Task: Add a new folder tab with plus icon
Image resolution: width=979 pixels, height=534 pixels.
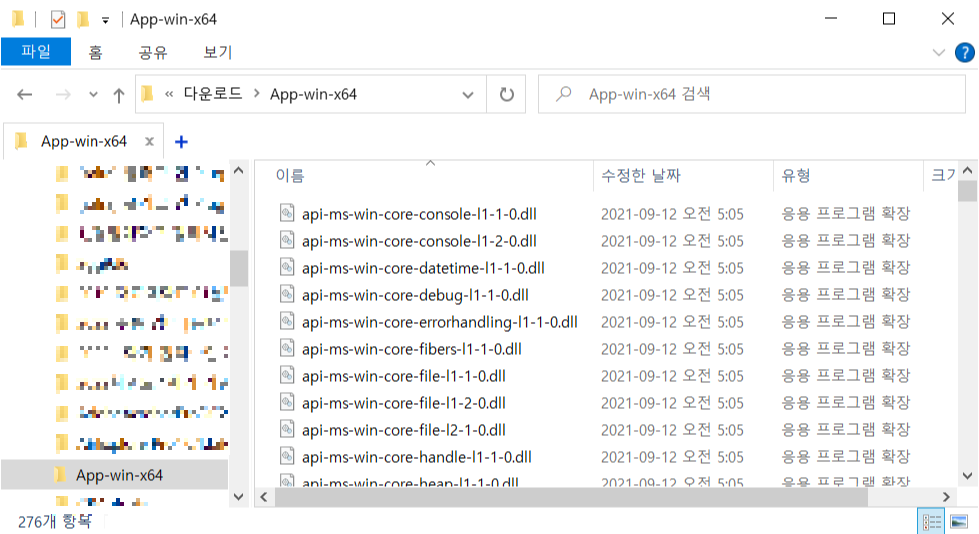Action: 181,142
